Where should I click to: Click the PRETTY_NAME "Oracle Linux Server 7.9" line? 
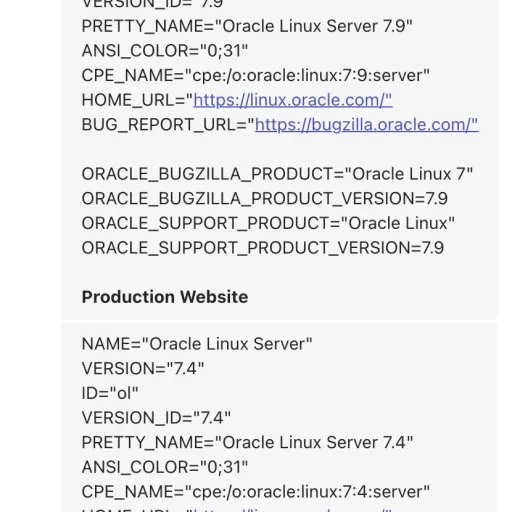point(247,26)
